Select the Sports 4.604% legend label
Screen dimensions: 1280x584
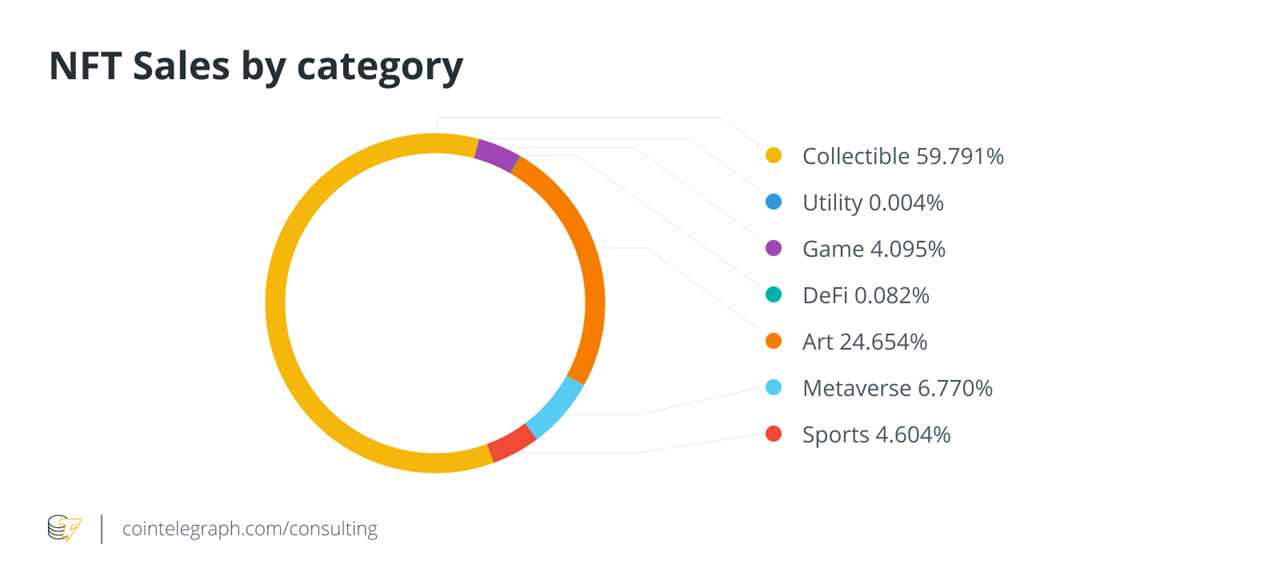[x=876, y=435]
